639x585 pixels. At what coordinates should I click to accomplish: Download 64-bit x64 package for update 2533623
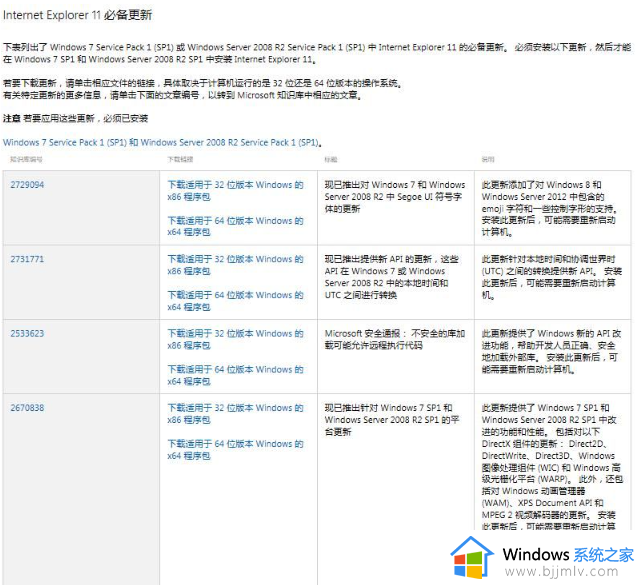click(236, 375)
